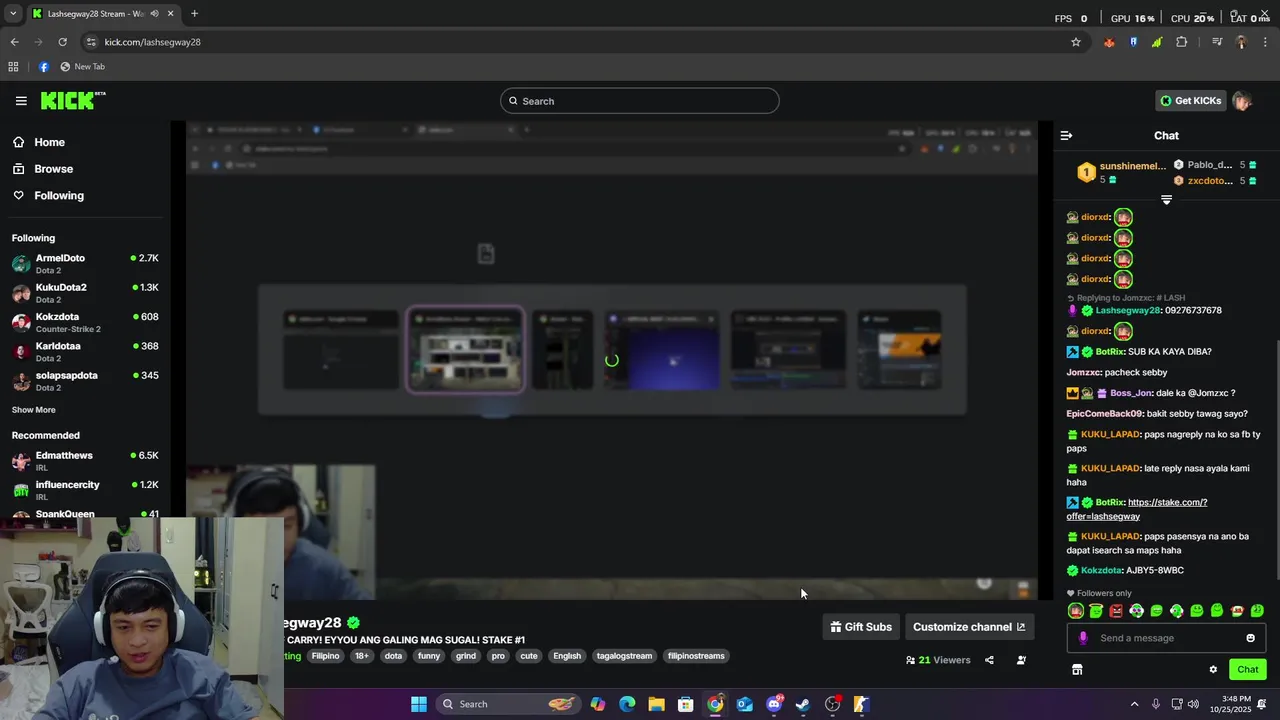Click the KICK logo
Viewport: 1280px width, 720px height.
(x=73, y=100)
